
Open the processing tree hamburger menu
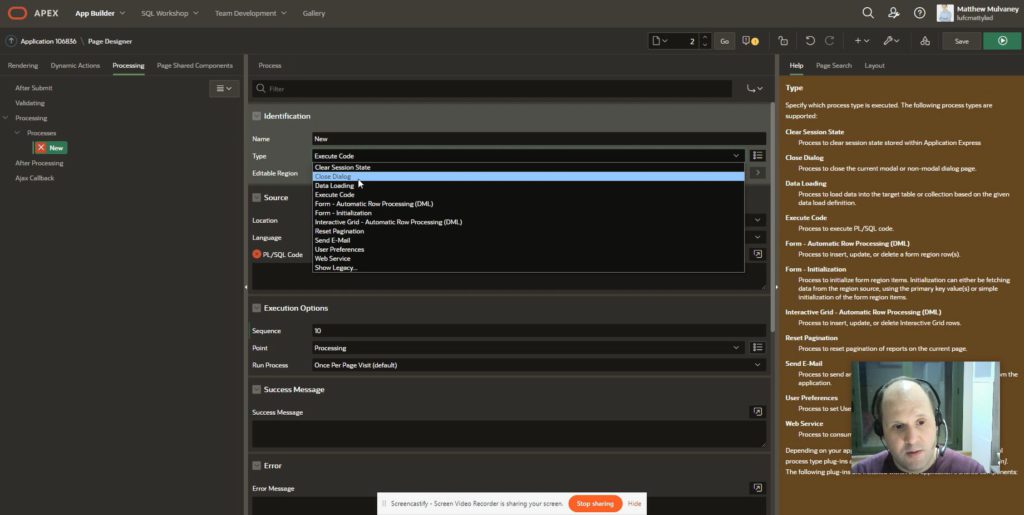click(x=224, y=89)
